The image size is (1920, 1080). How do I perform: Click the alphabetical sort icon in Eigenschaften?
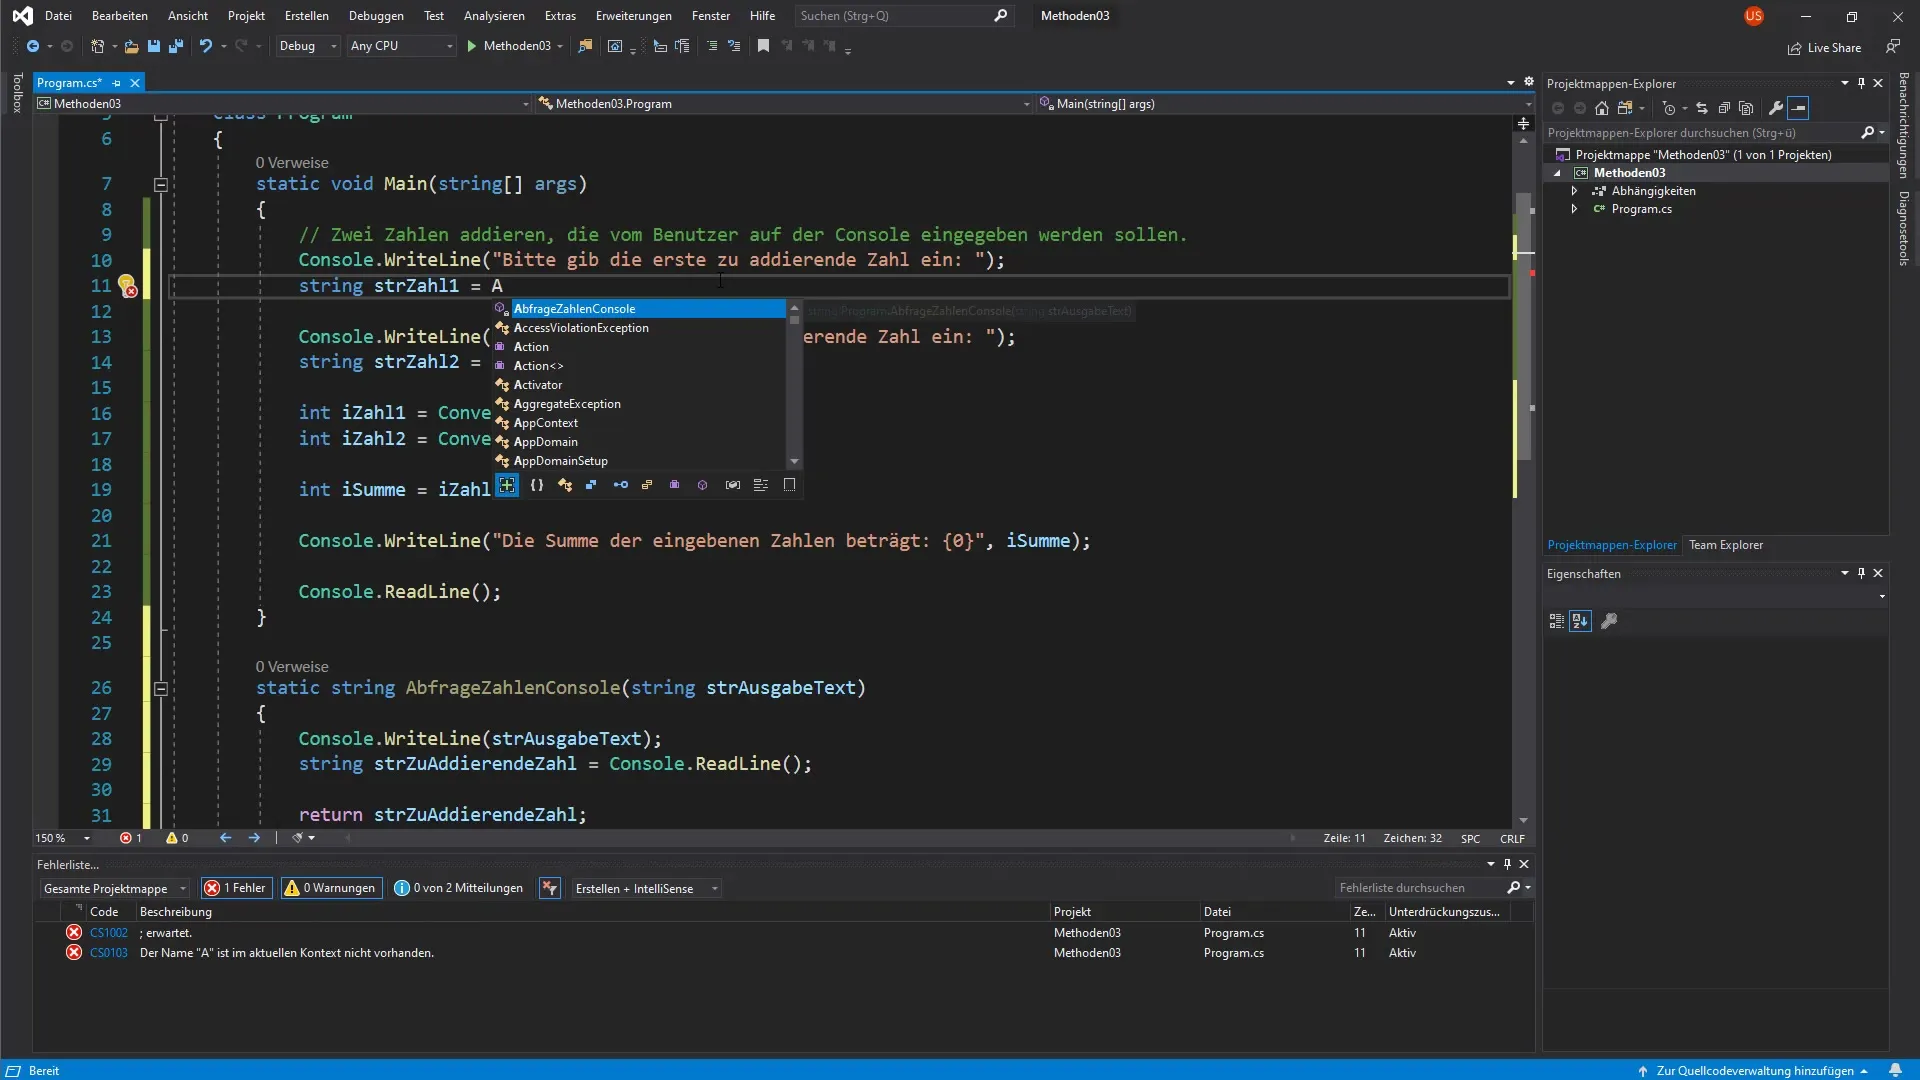coord(1580,621)
